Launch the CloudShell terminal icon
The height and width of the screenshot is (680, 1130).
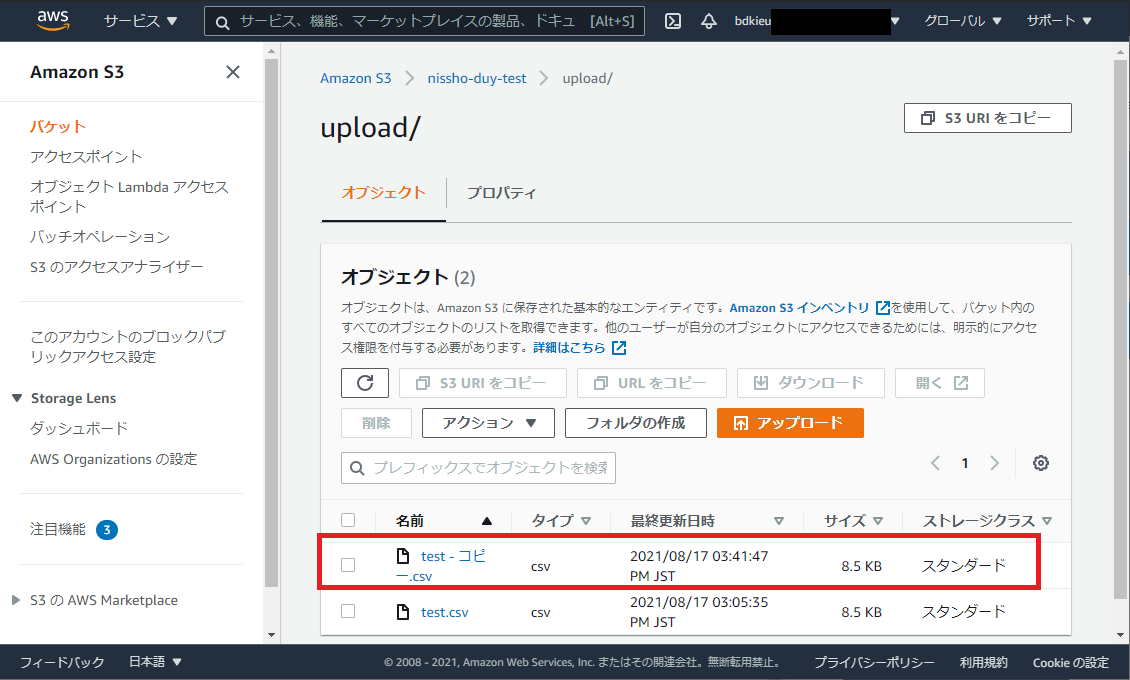[x=672, y=21]
